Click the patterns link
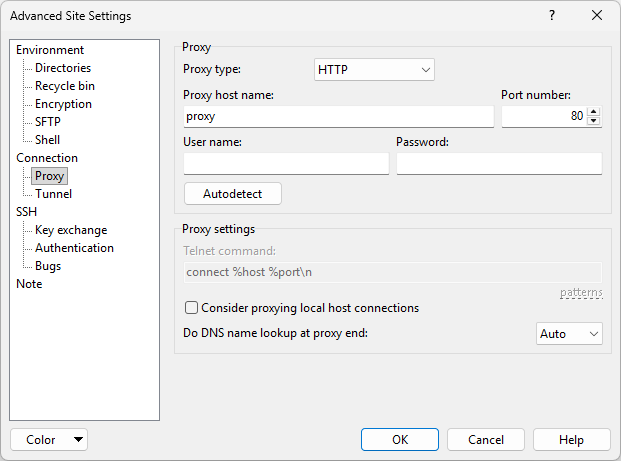This screenshot has height=461, width=621. tap(581, 293)
